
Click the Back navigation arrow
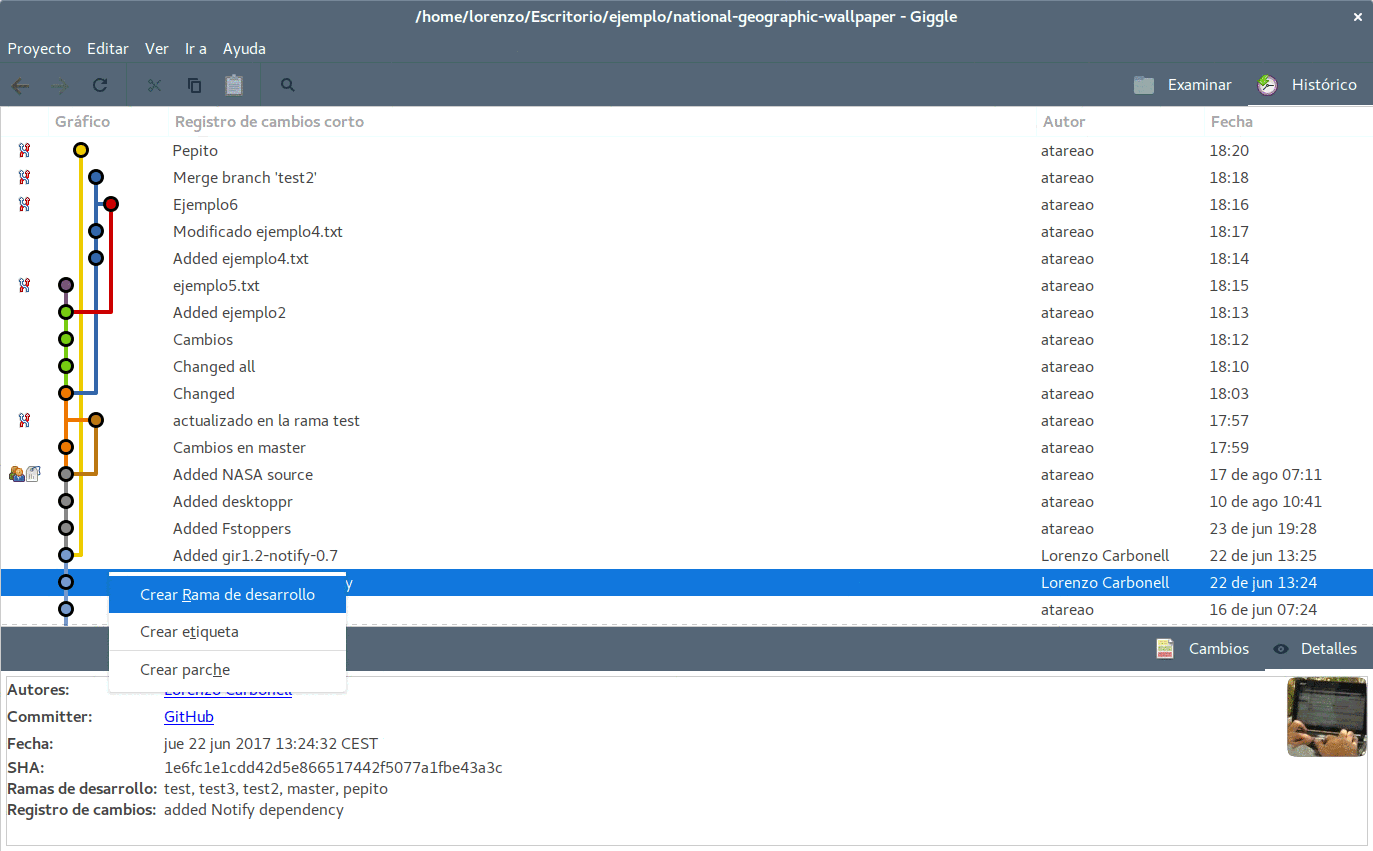pos(20,85)
